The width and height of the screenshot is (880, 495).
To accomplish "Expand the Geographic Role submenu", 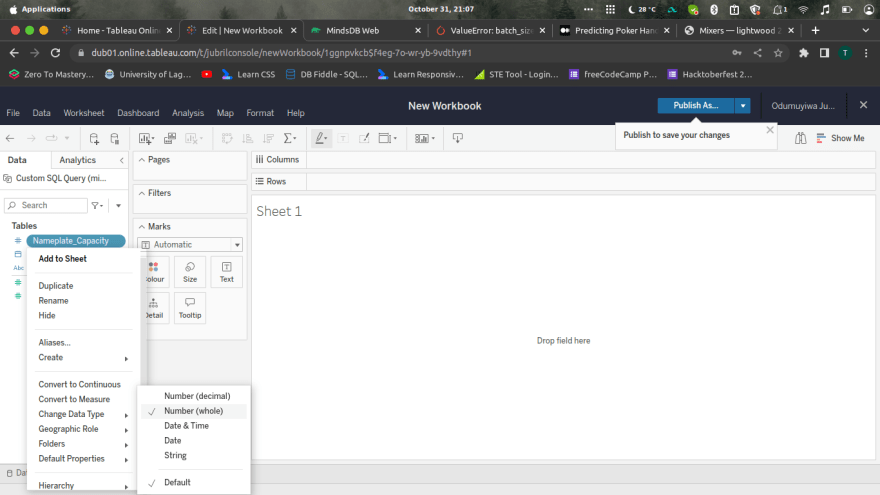I will click(x=83, y=429).
